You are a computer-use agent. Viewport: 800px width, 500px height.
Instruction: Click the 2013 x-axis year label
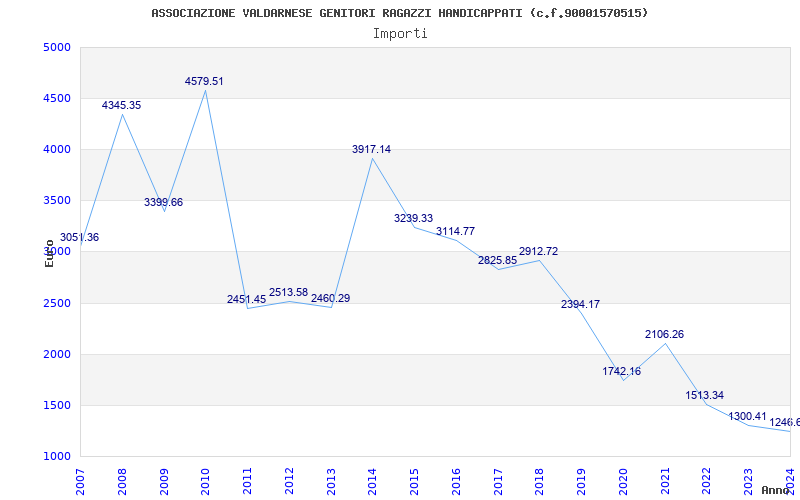[331, 482]
